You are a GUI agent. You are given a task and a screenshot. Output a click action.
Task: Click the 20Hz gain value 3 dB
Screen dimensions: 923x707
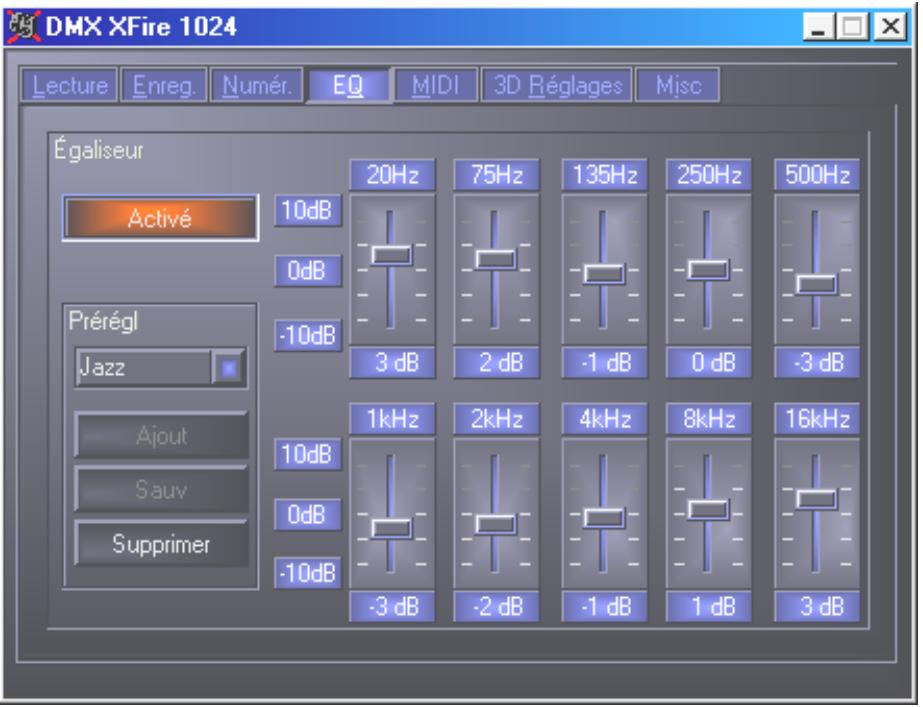point(393,363)
